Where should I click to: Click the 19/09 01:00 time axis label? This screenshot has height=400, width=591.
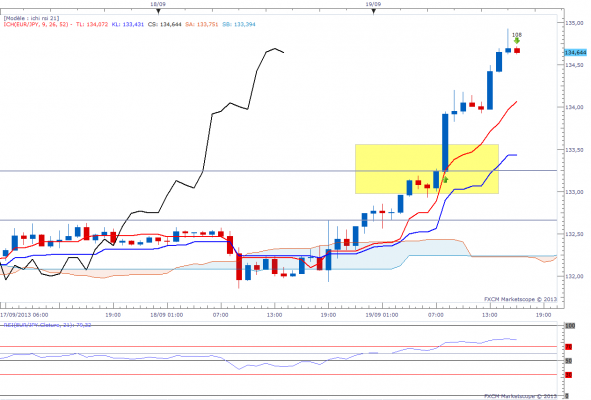(382, 315)
